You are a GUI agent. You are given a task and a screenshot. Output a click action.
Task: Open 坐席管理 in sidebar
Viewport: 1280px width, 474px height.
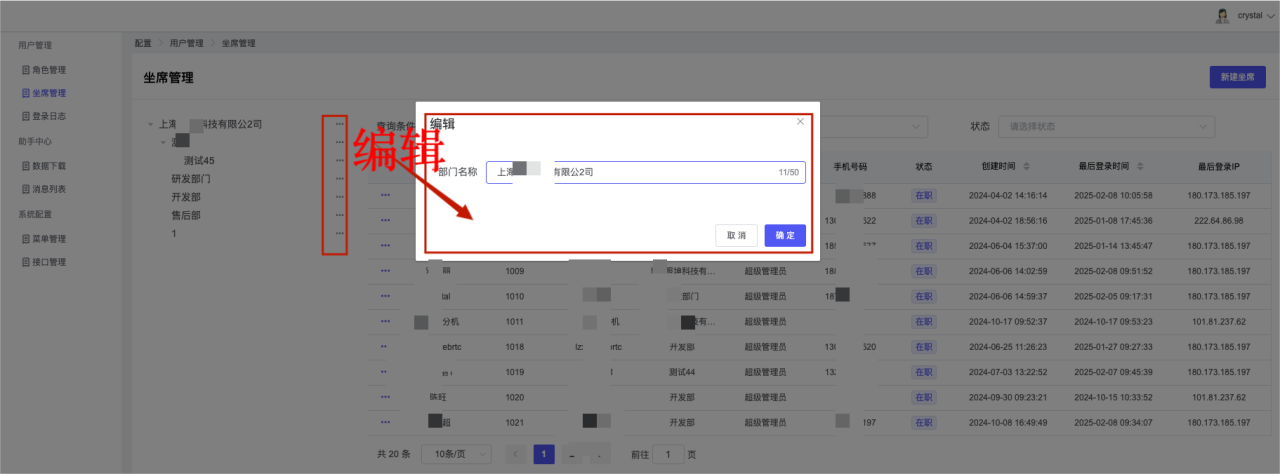pos(49,93)
